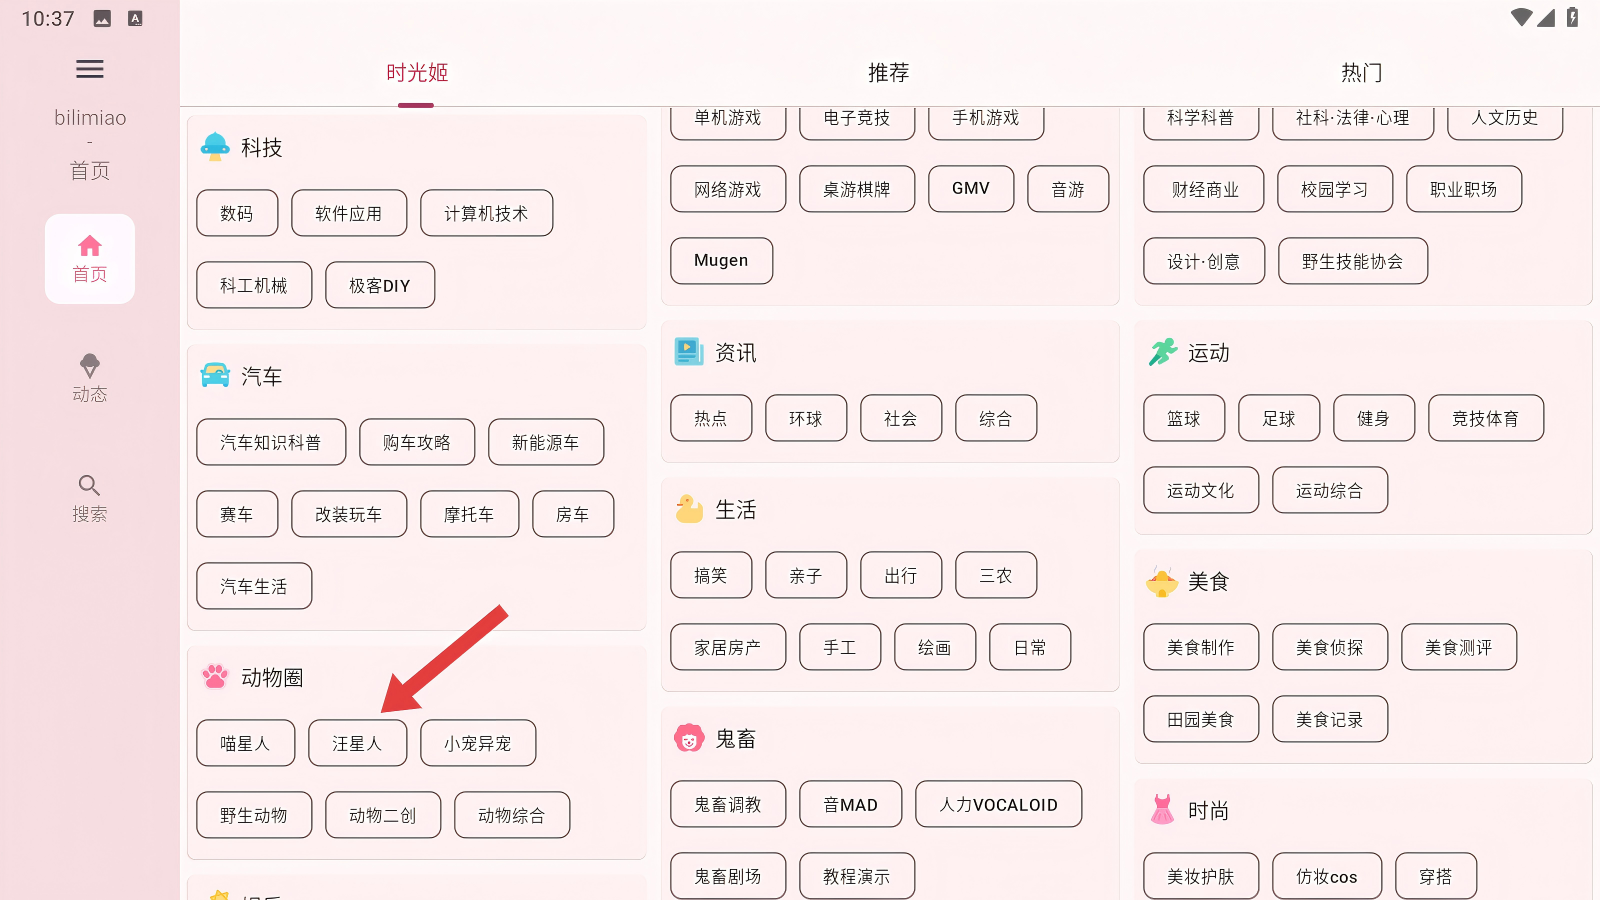Viewport: 1600px width, 900px height.
Task: Select the 美食侦探 tag
Action: click(x=1330, y=647)
